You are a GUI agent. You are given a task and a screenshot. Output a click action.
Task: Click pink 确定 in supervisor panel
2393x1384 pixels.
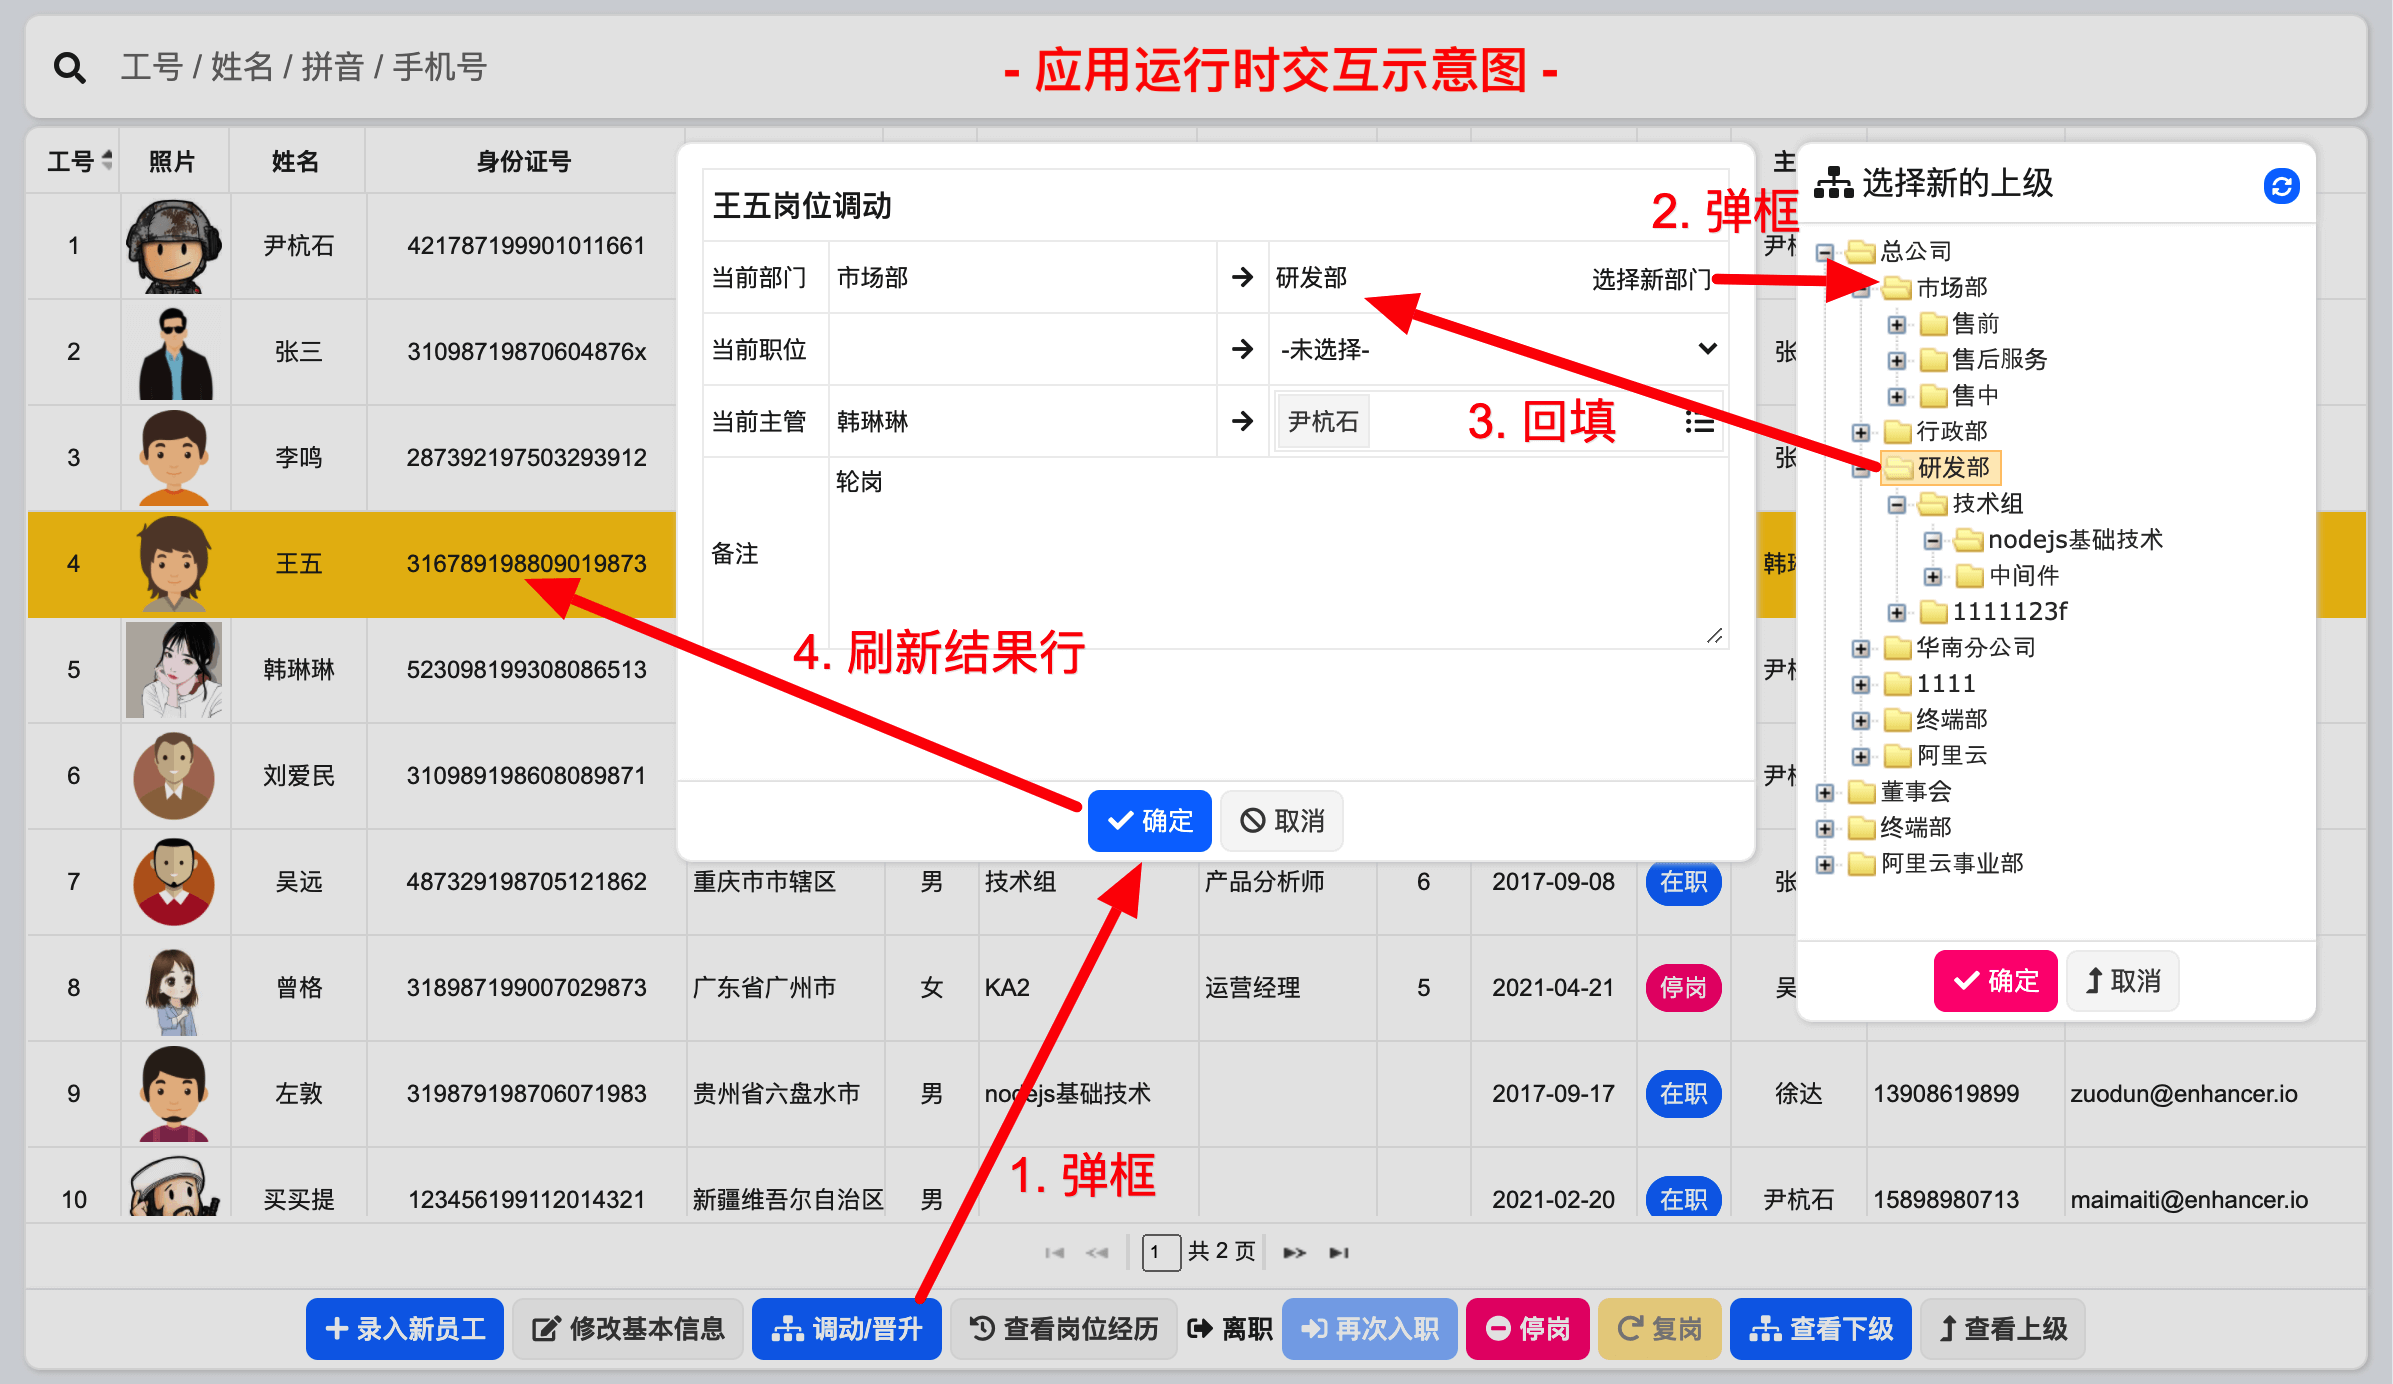1995,981
